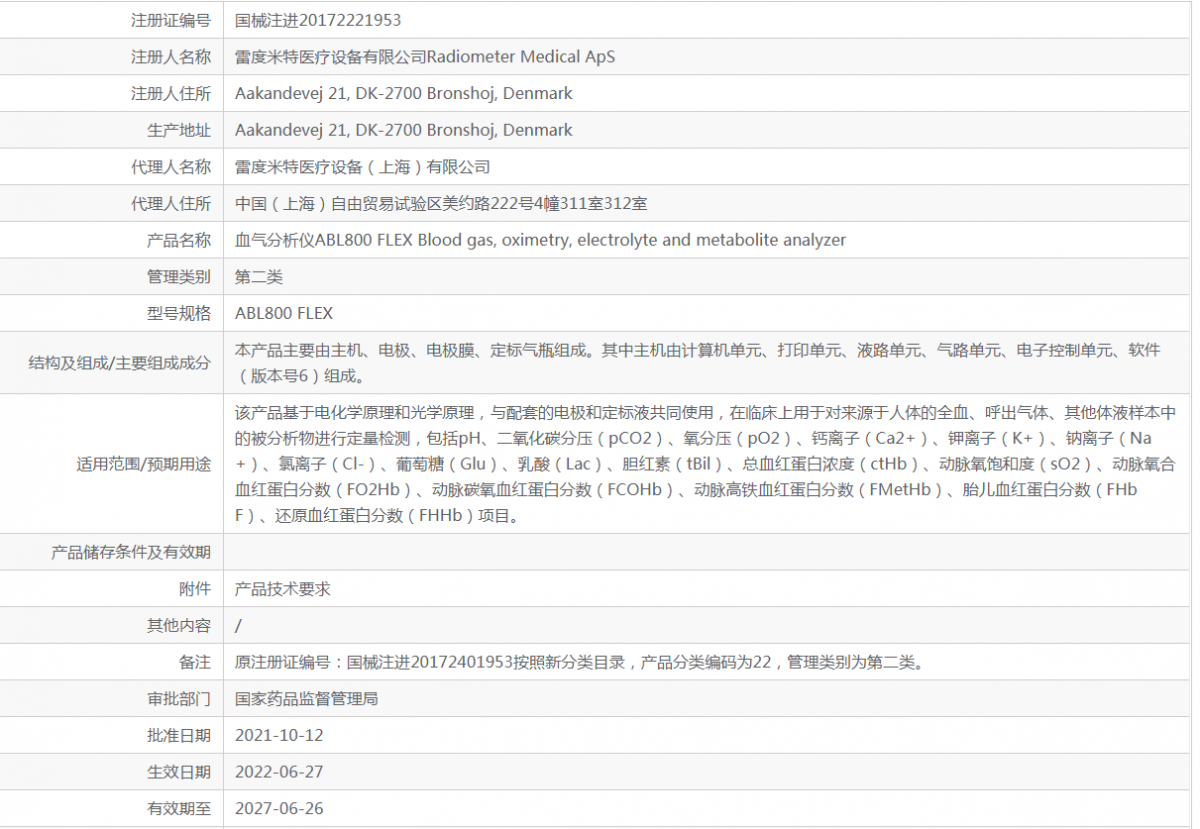The image size is (1200, 829).
Task: Select registrant name Radiometer Medical ApS
Action: [521, 57]
